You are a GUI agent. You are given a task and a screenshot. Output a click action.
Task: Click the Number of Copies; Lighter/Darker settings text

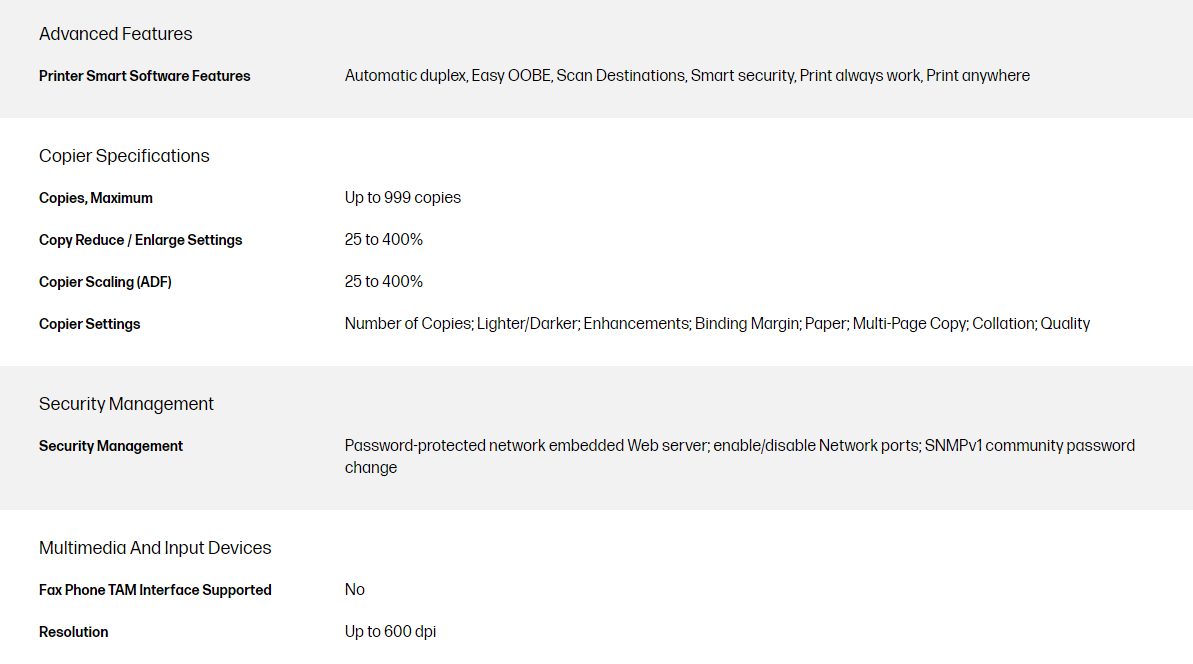(x=717, y=324)
